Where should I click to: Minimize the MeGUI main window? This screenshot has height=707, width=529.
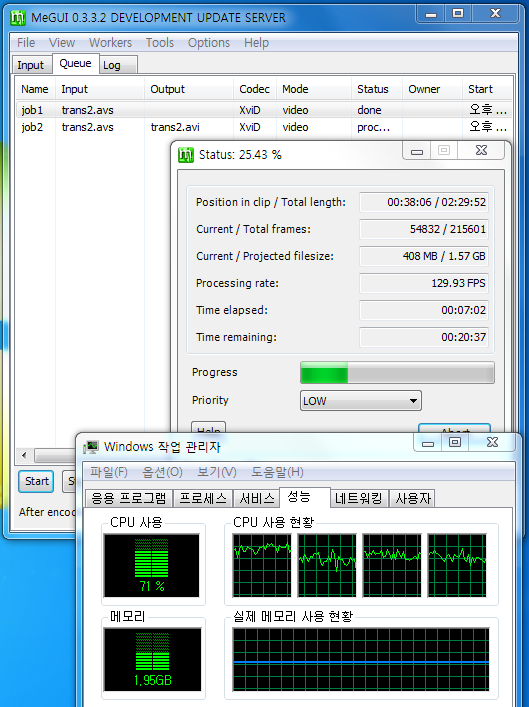431,14
